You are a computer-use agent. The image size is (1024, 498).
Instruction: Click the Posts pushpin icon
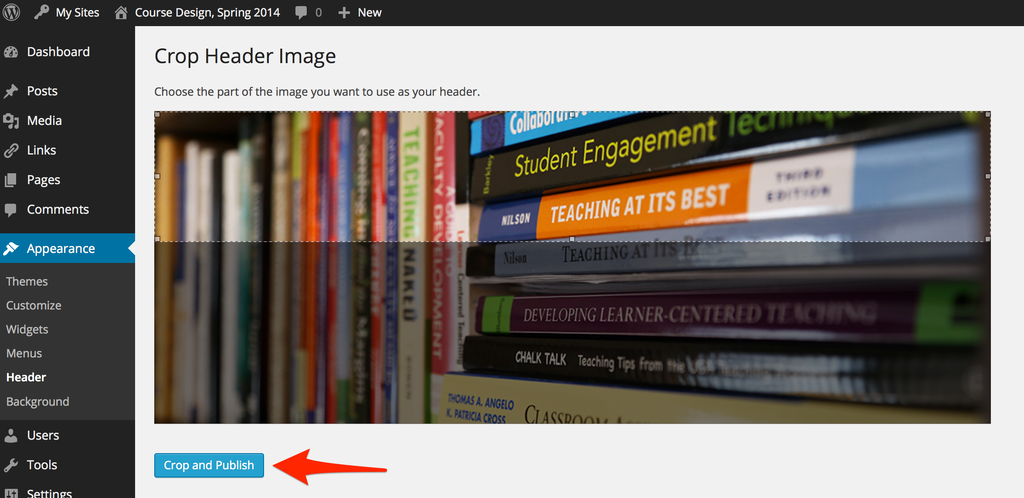[11, 91]
